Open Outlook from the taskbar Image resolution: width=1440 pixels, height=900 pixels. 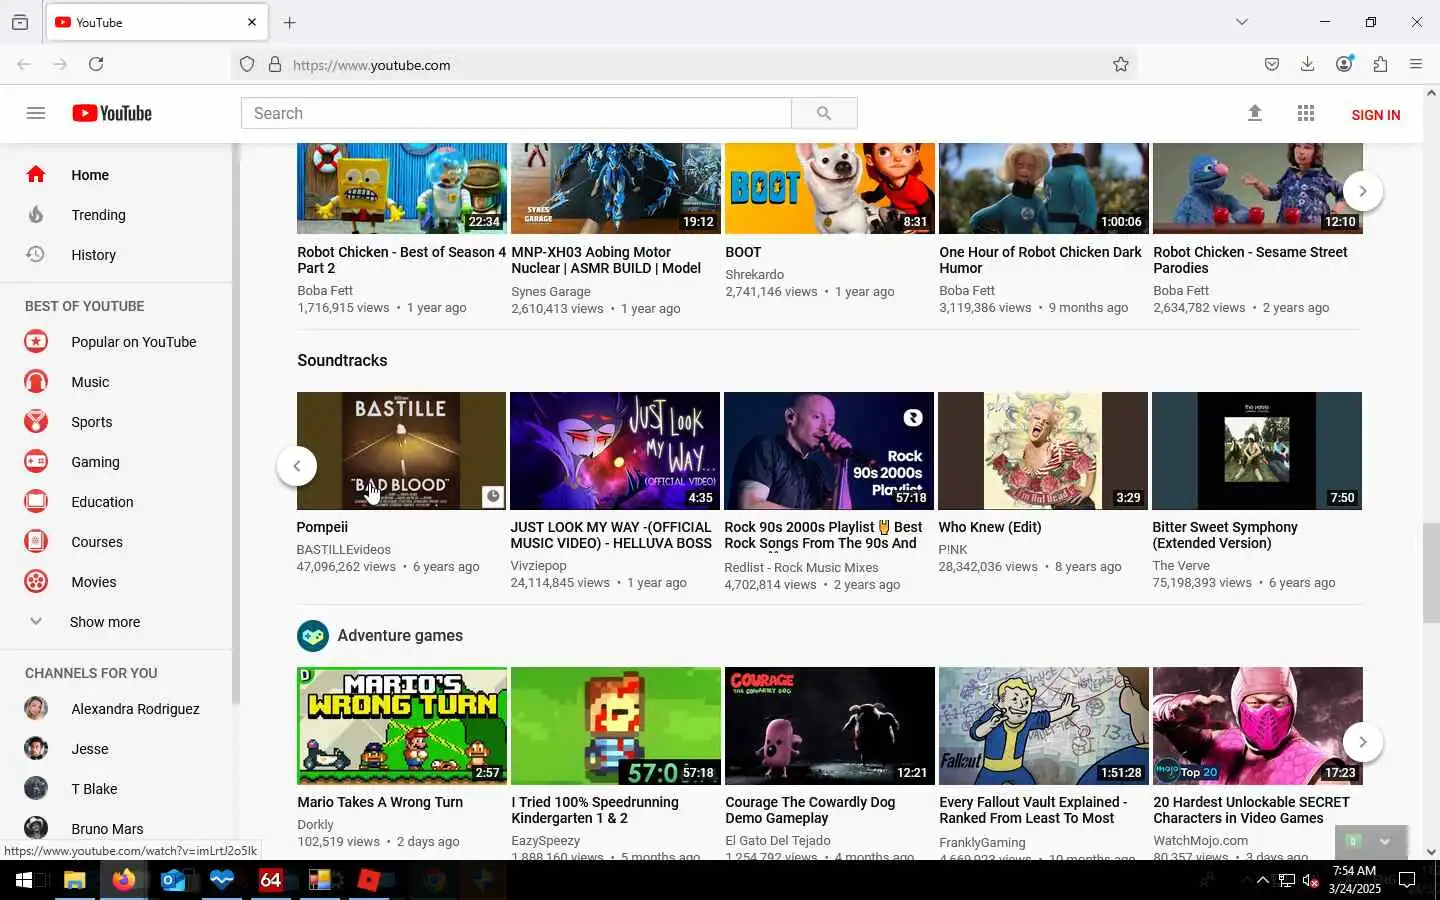coord(173,880)
